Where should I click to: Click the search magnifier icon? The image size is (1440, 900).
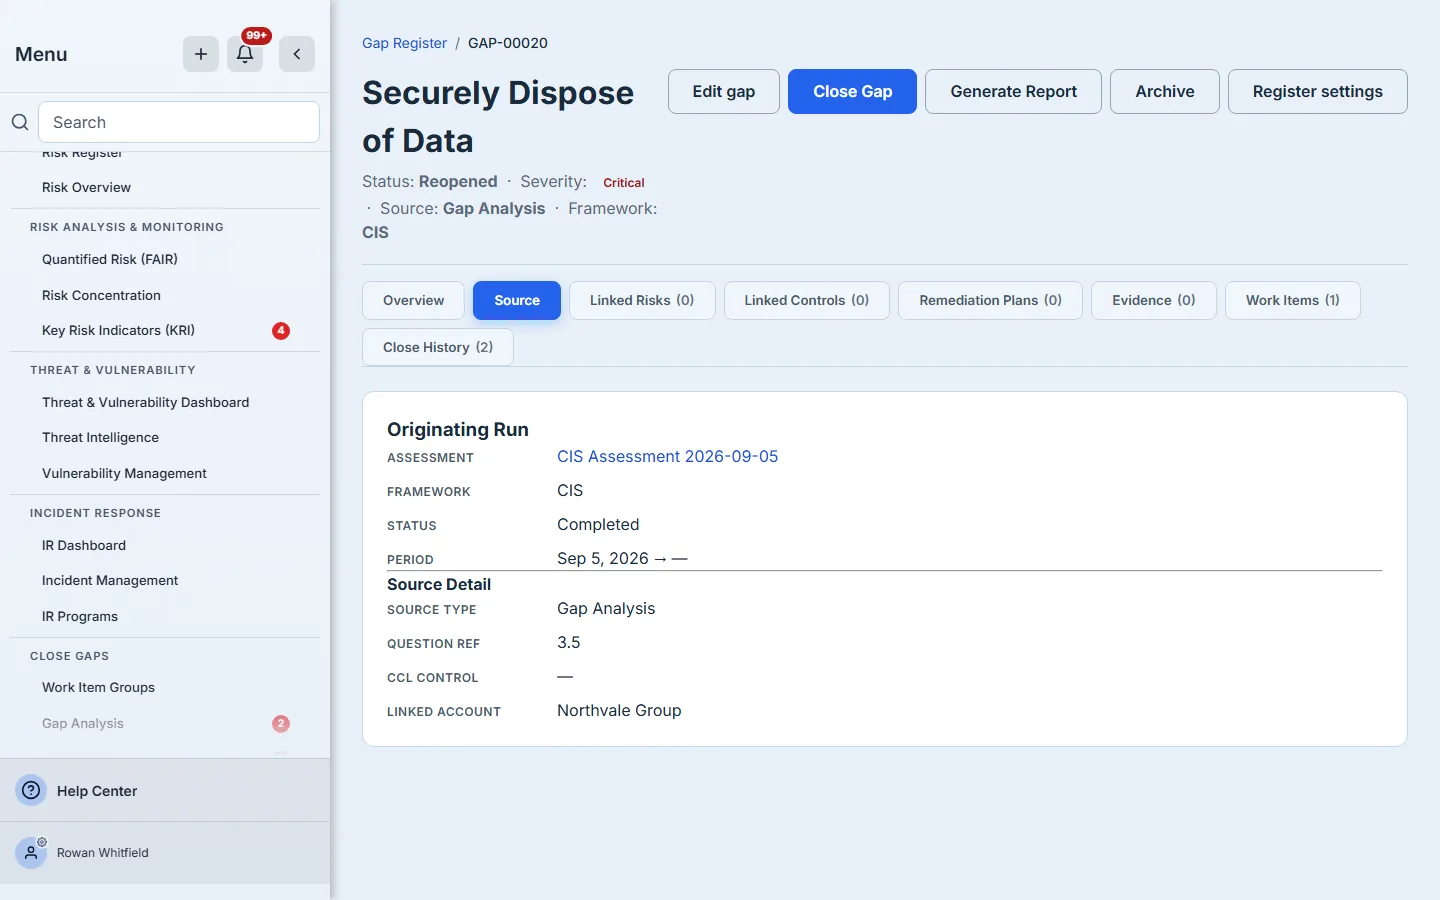coord(20,122)
